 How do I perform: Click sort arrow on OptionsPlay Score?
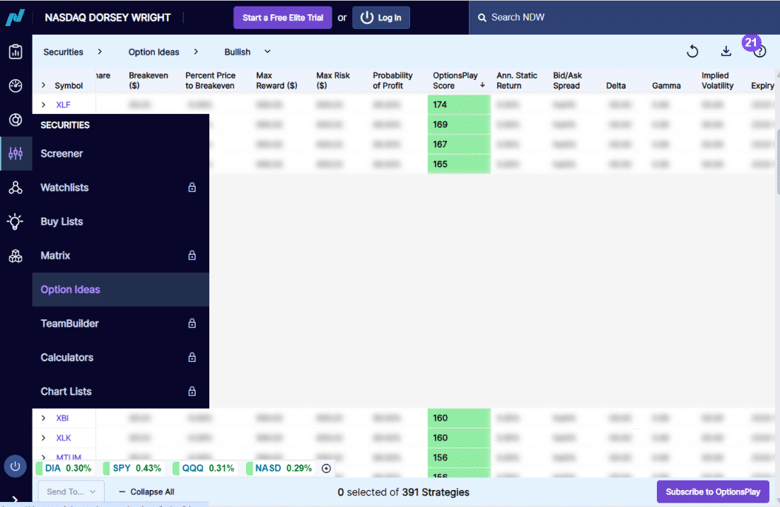point(482,85)
